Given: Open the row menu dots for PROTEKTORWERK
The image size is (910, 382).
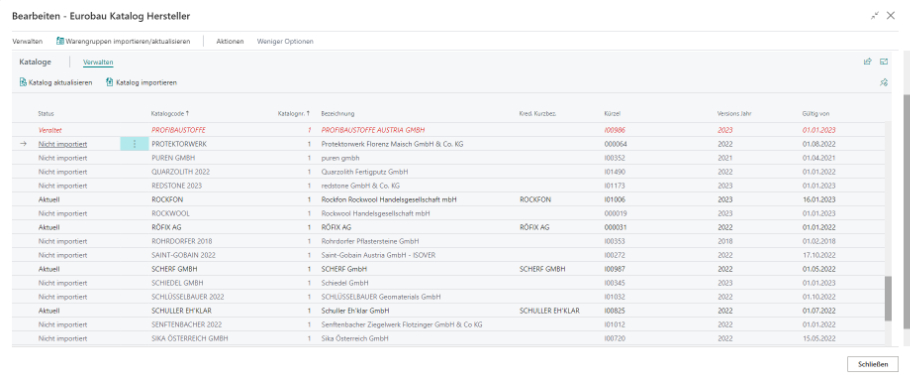Looking at the screenshot, I should pos(135,144).
